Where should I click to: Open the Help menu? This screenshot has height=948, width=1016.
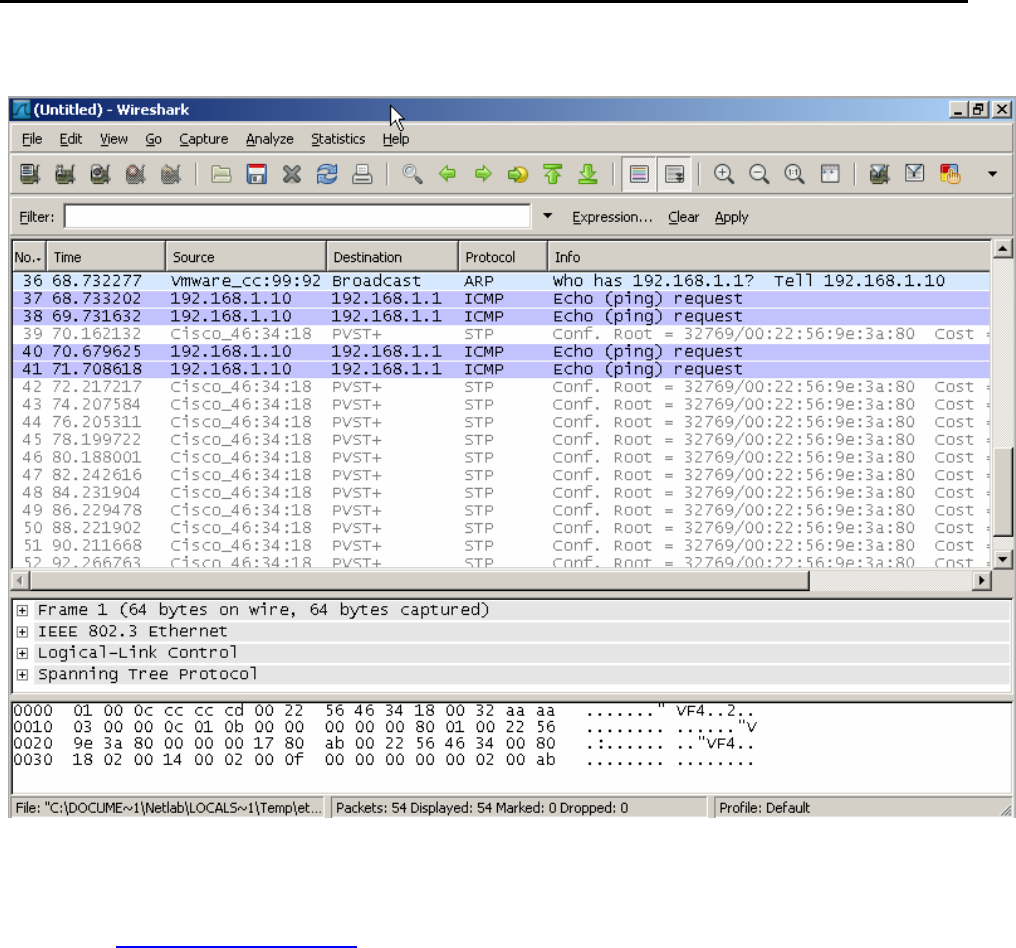click(x=395, y=139)
